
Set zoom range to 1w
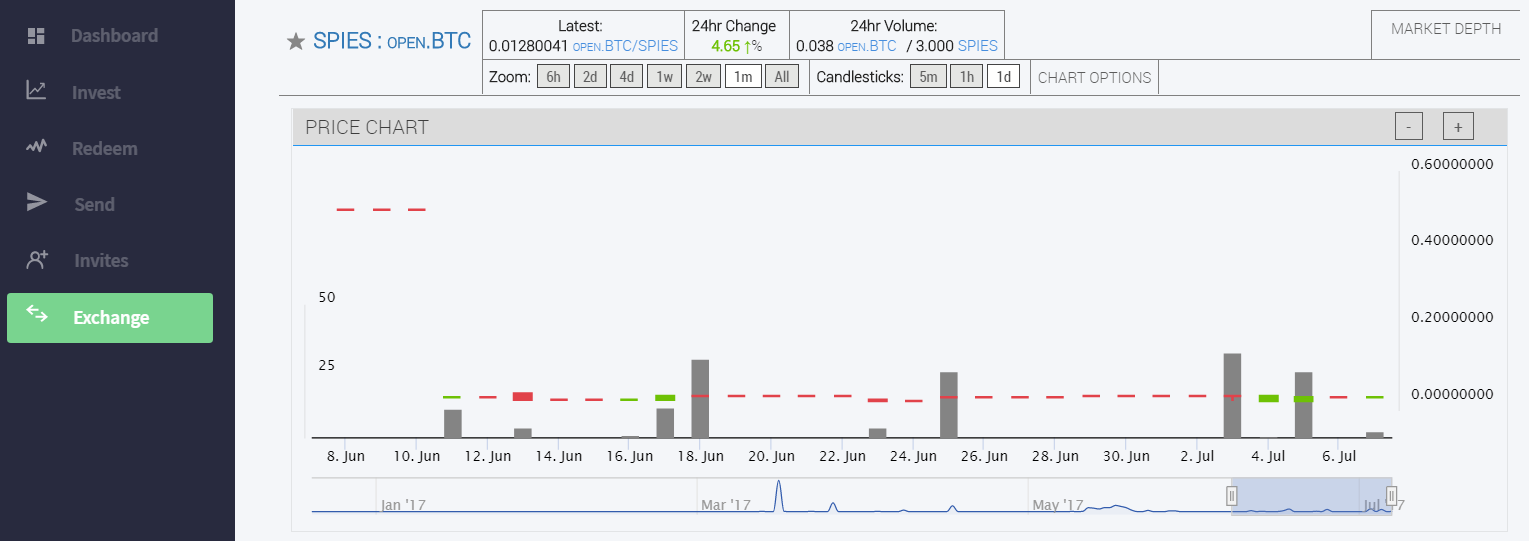point(663,77)
